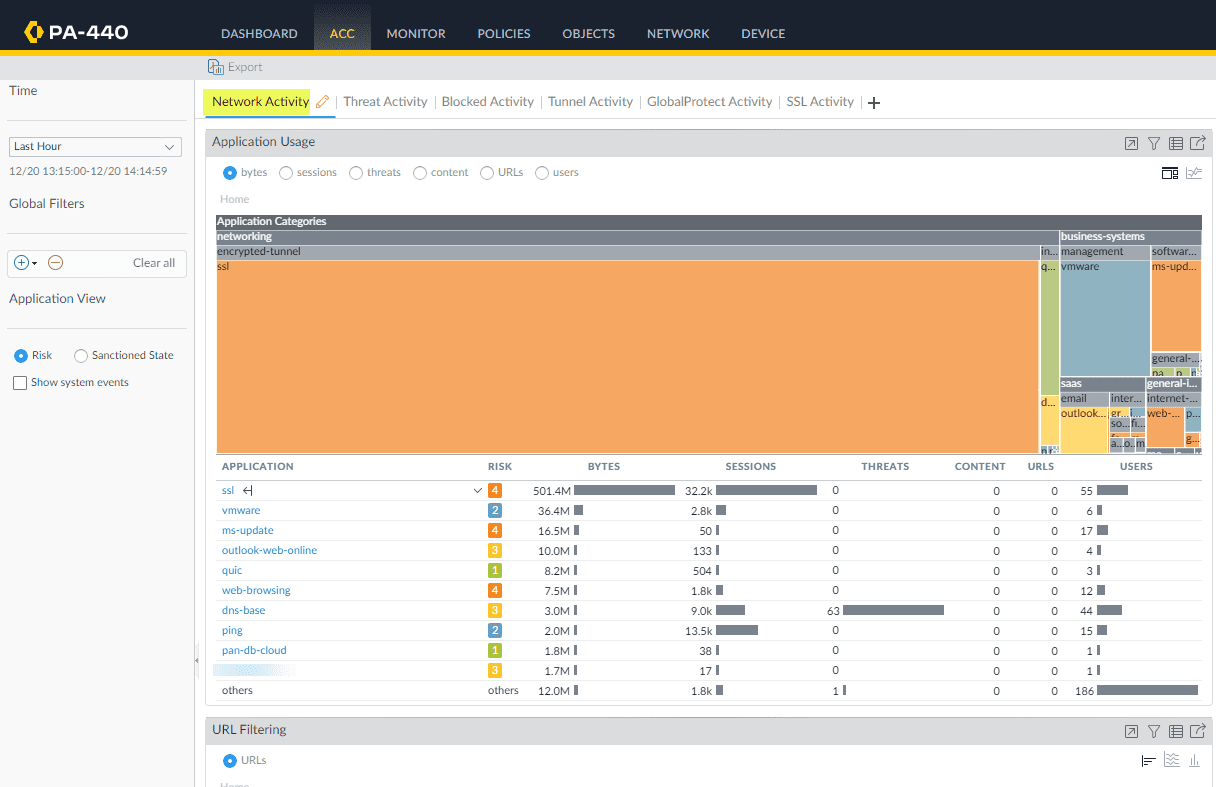Open local filters funnel in Application Usage
This screenshot has height=787, width=1216.
pos(1153,144)
